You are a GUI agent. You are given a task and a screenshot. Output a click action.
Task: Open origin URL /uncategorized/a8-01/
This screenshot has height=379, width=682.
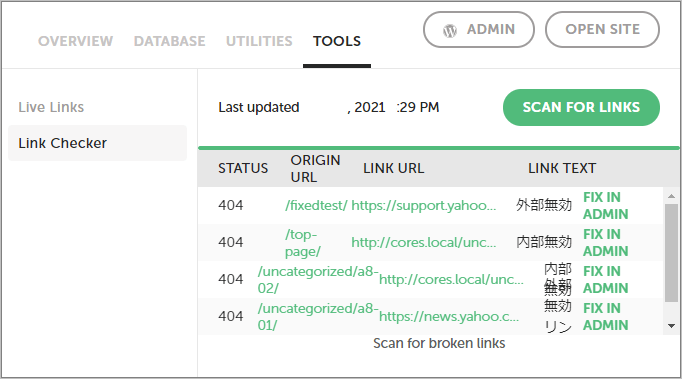coord(318,317)
